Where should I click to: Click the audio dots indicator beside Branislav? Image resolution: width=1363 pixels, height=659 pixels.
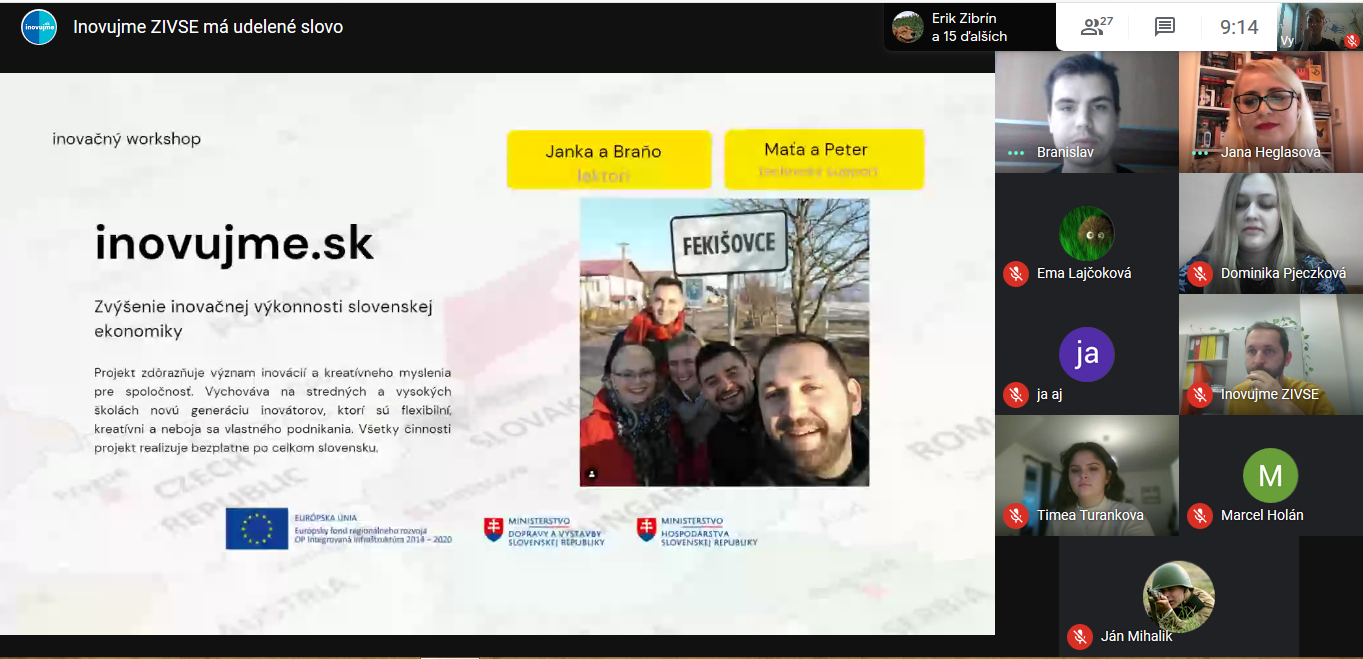coord(1016,153)
